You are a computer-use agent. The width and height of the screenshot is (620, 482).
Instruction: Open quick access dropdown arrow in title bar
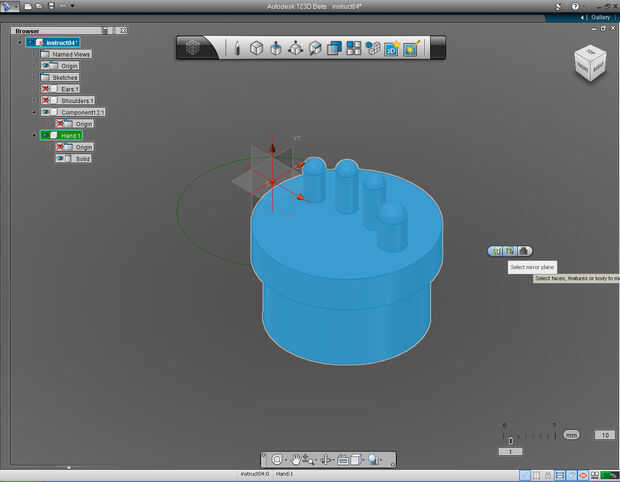pyautogui.click(x=72, y=6)
